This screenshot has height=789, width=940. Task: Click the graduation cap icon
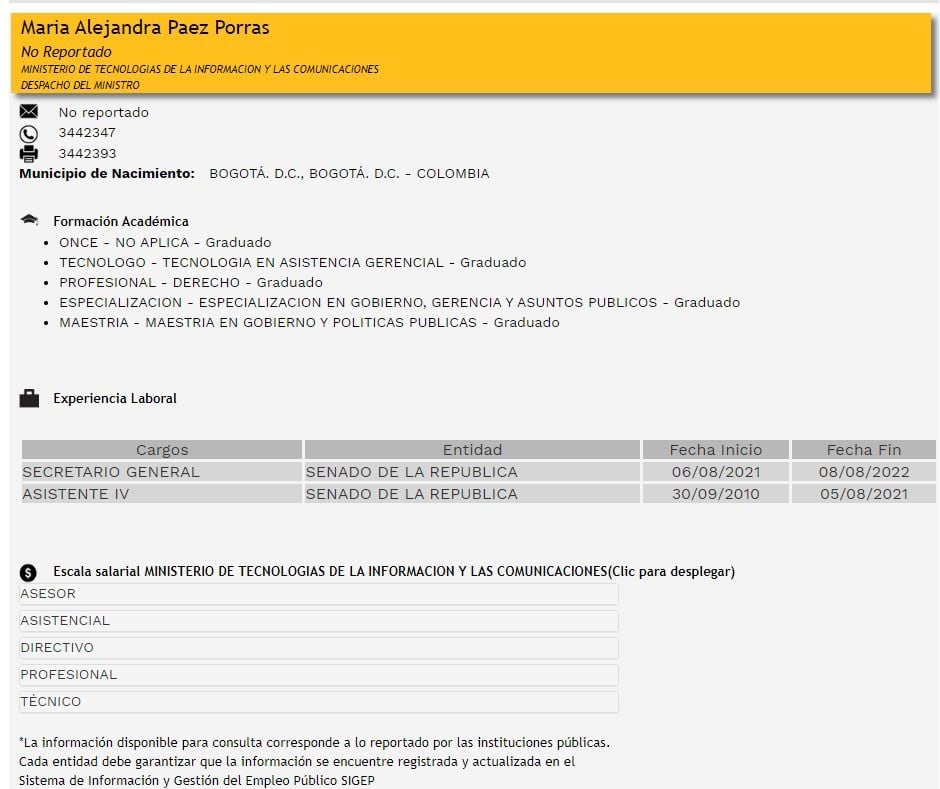pyautogui.click(x=29, y=220)
